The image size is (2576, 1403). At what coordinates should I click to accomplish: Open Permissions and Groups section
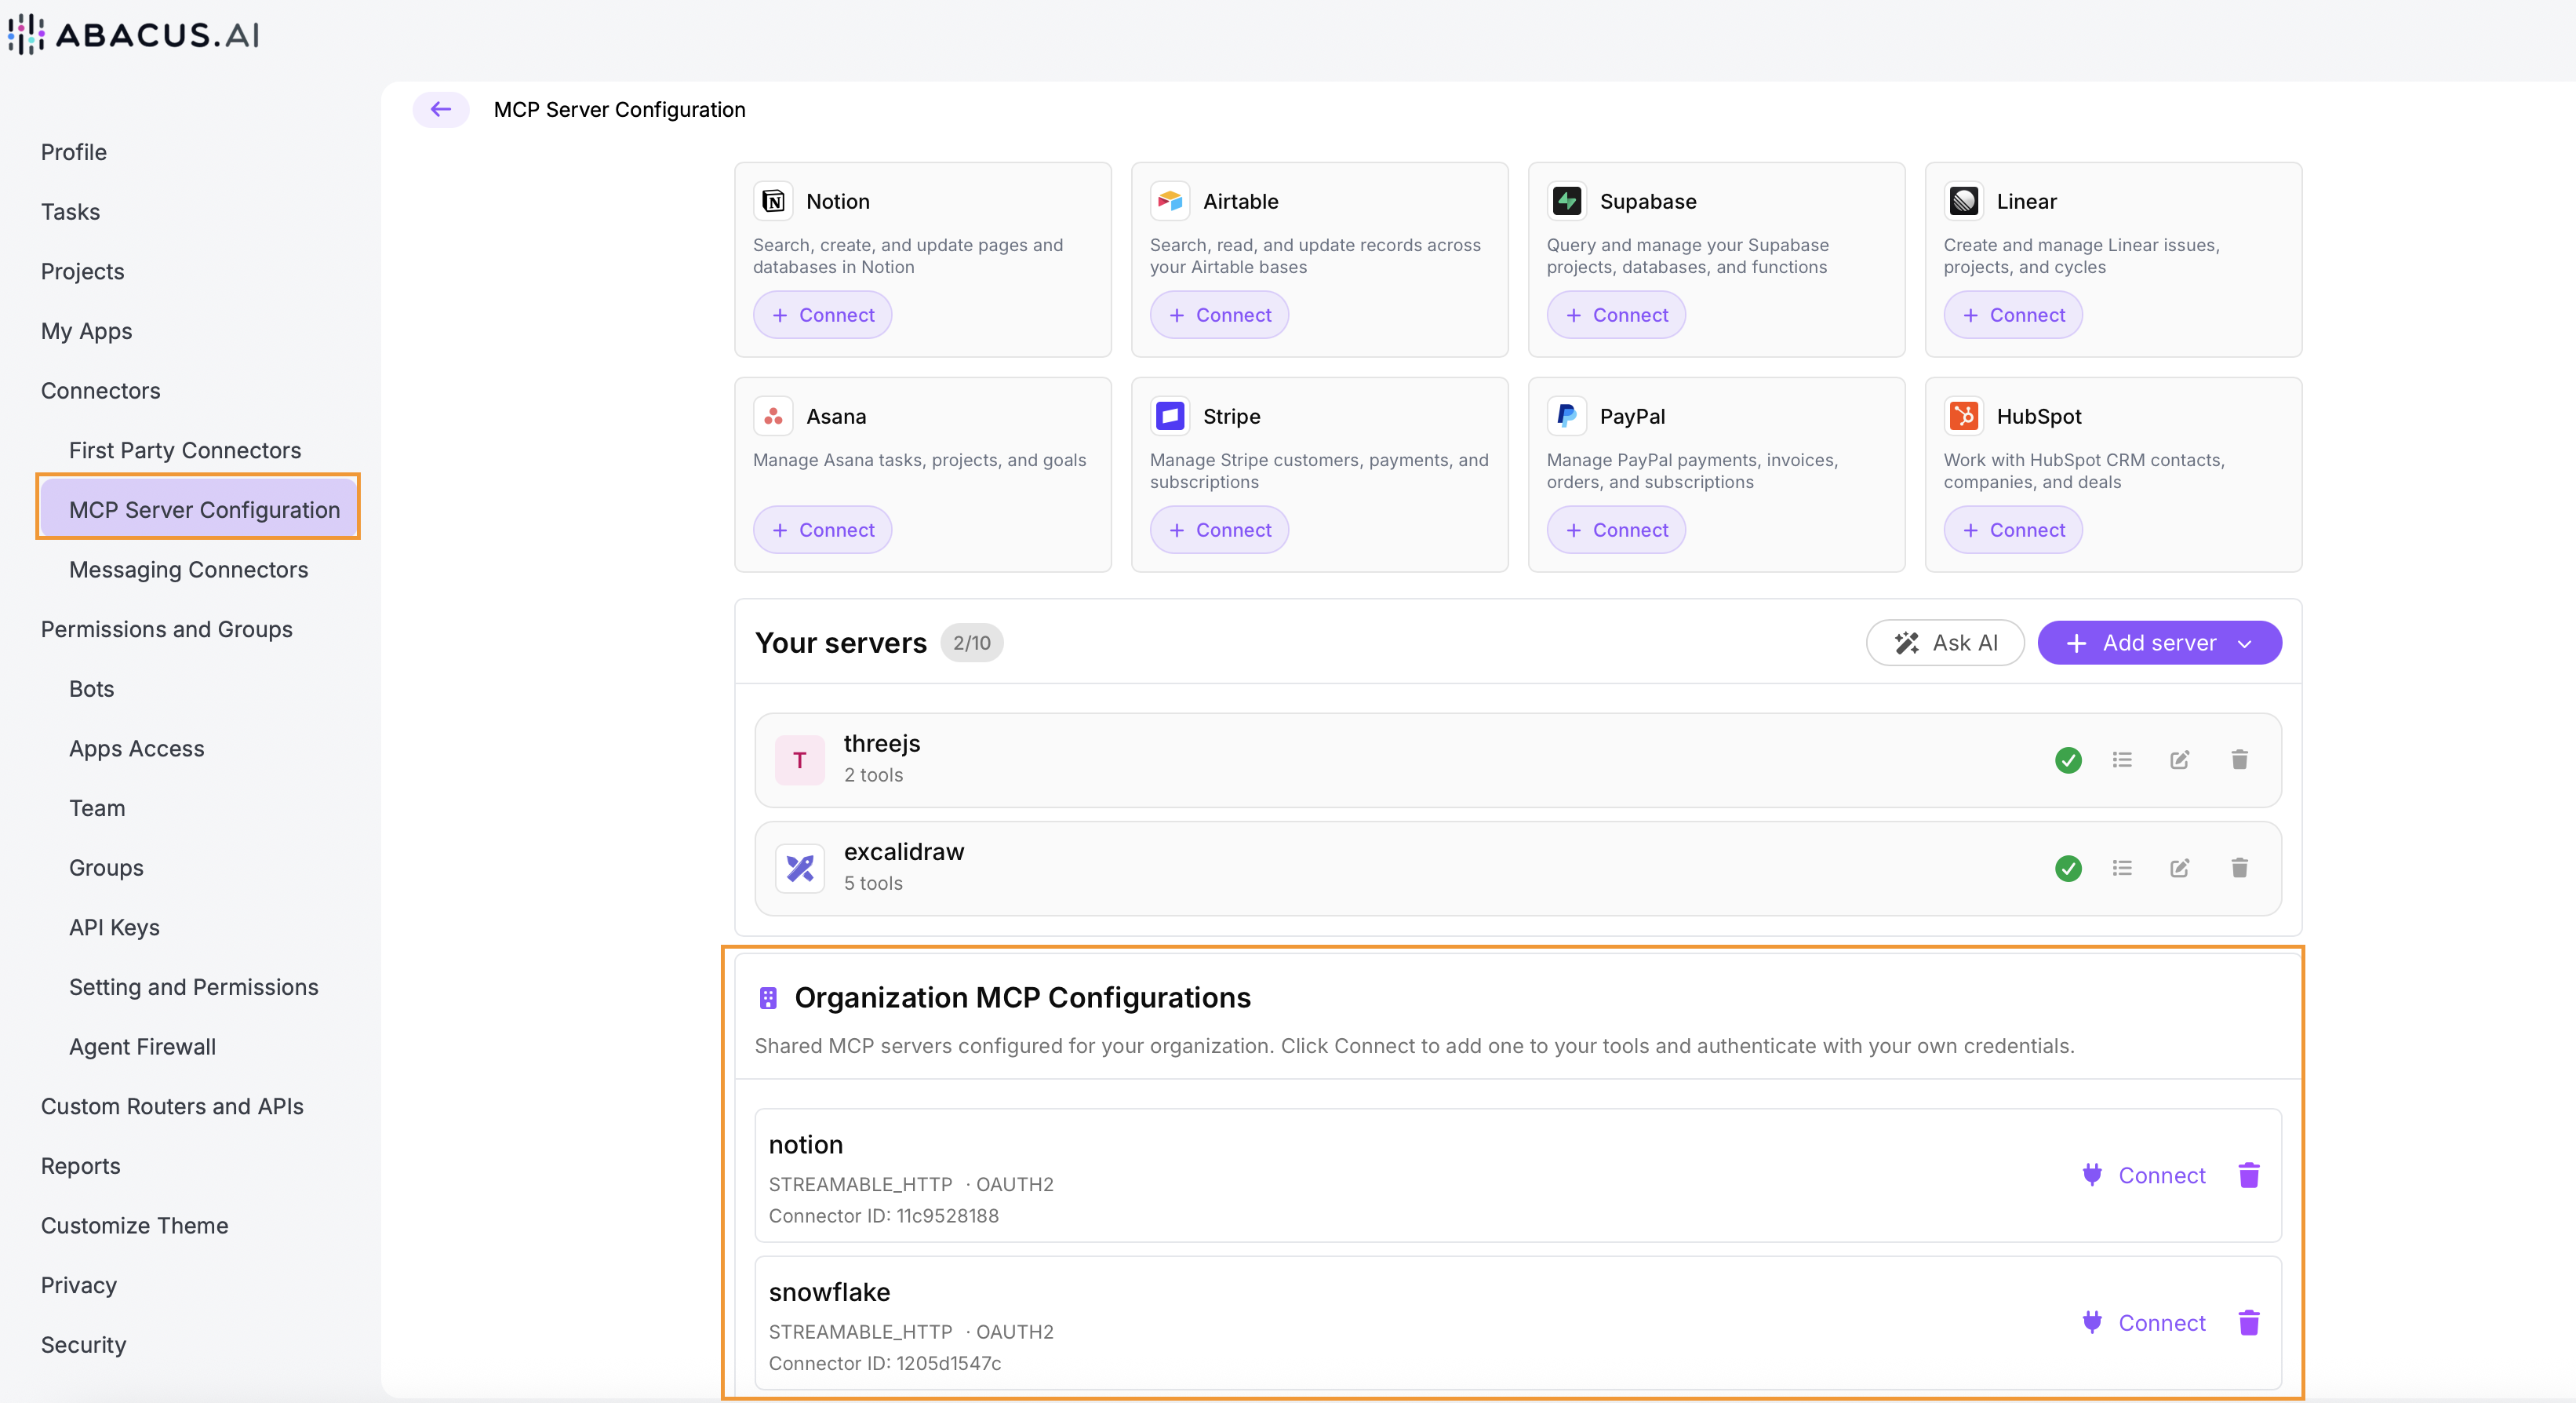tap(167, 629)
